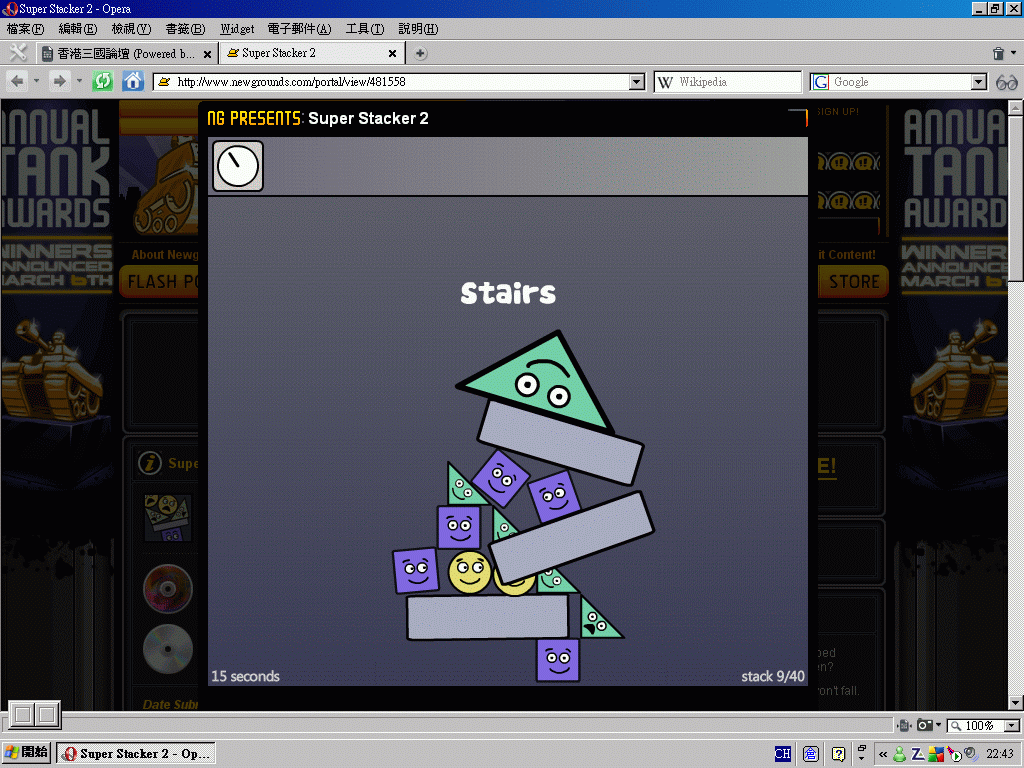Go back with the back arrow
Viewport: 1024px width, 768px height.
coord(18,82)
